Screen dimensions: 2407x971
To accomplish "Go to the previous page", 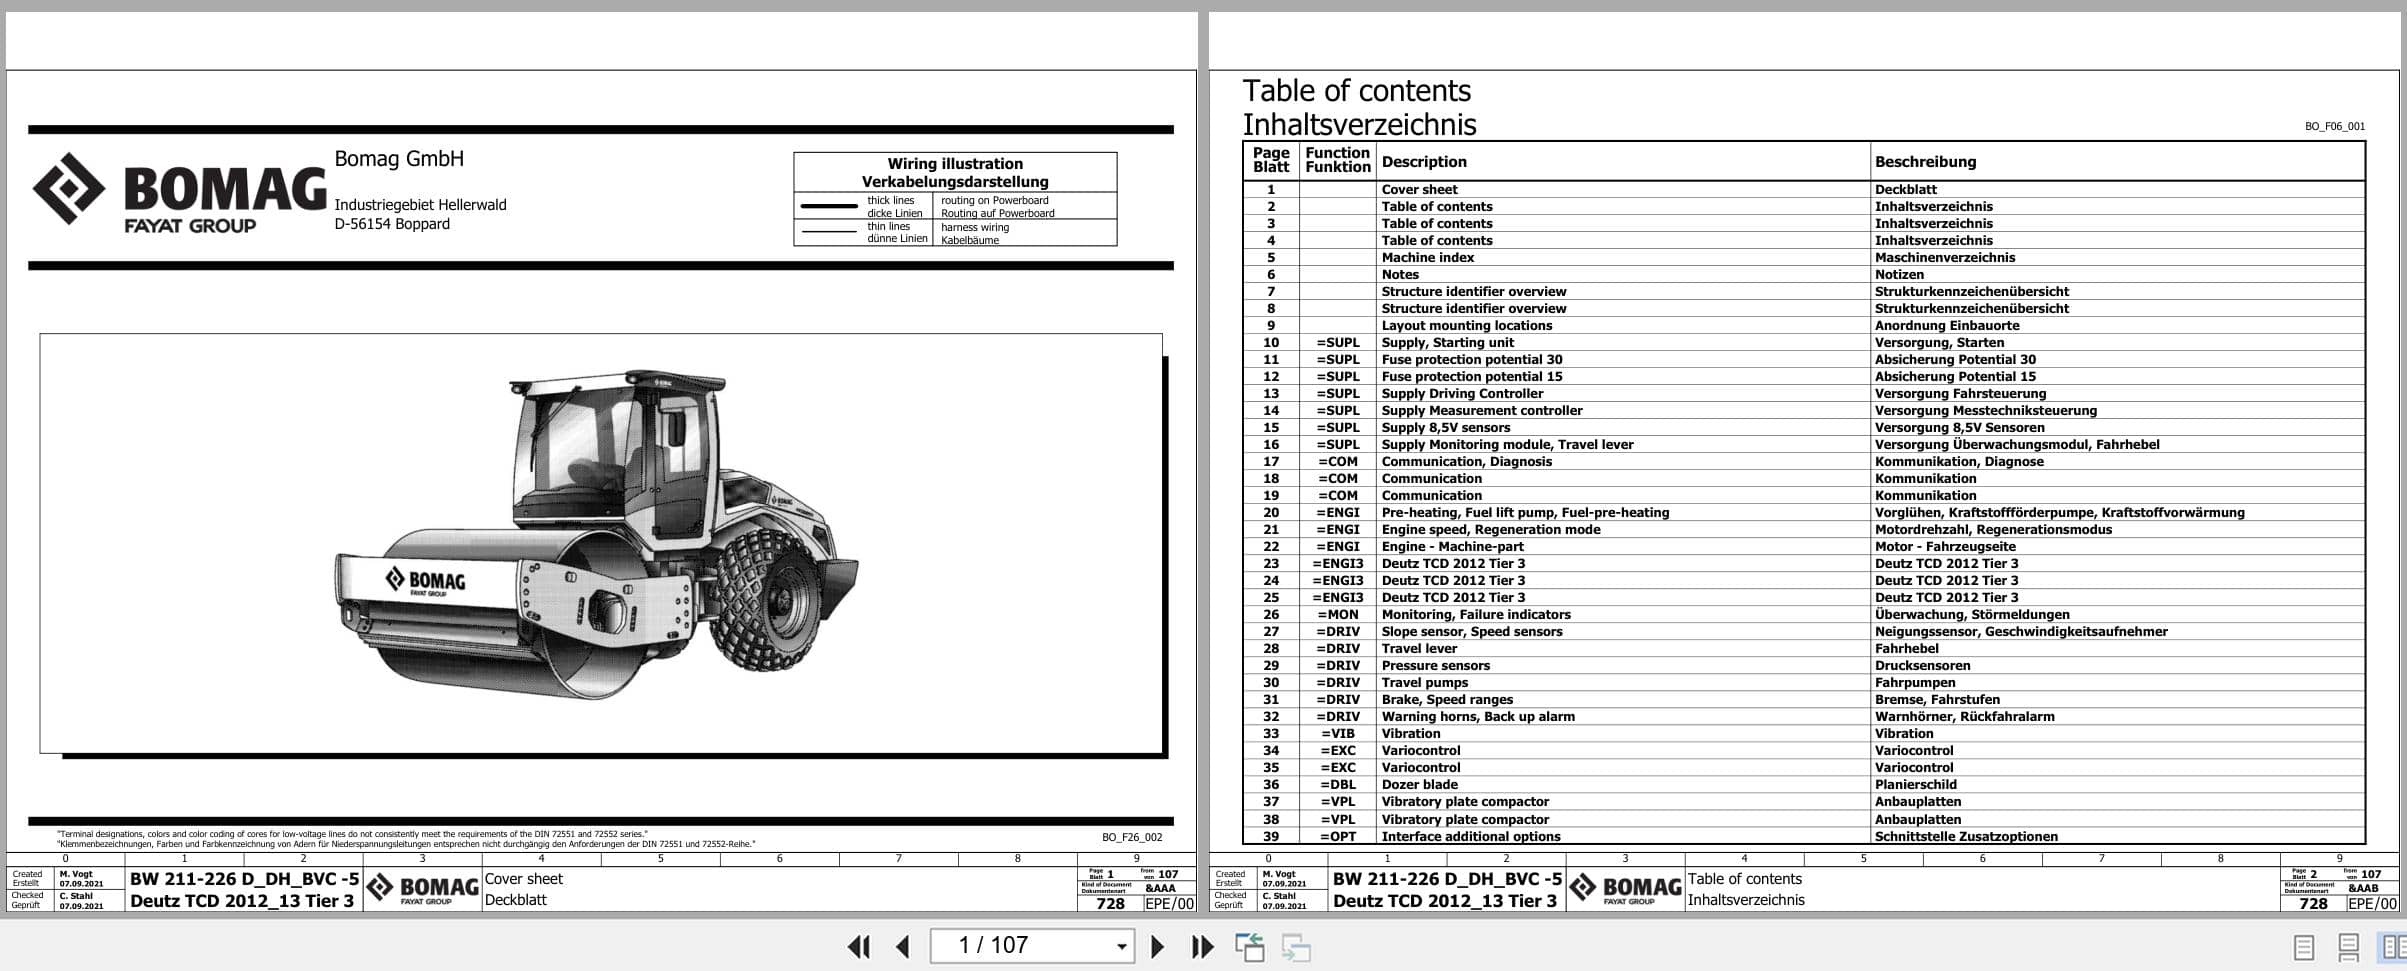I will [903, 945].
